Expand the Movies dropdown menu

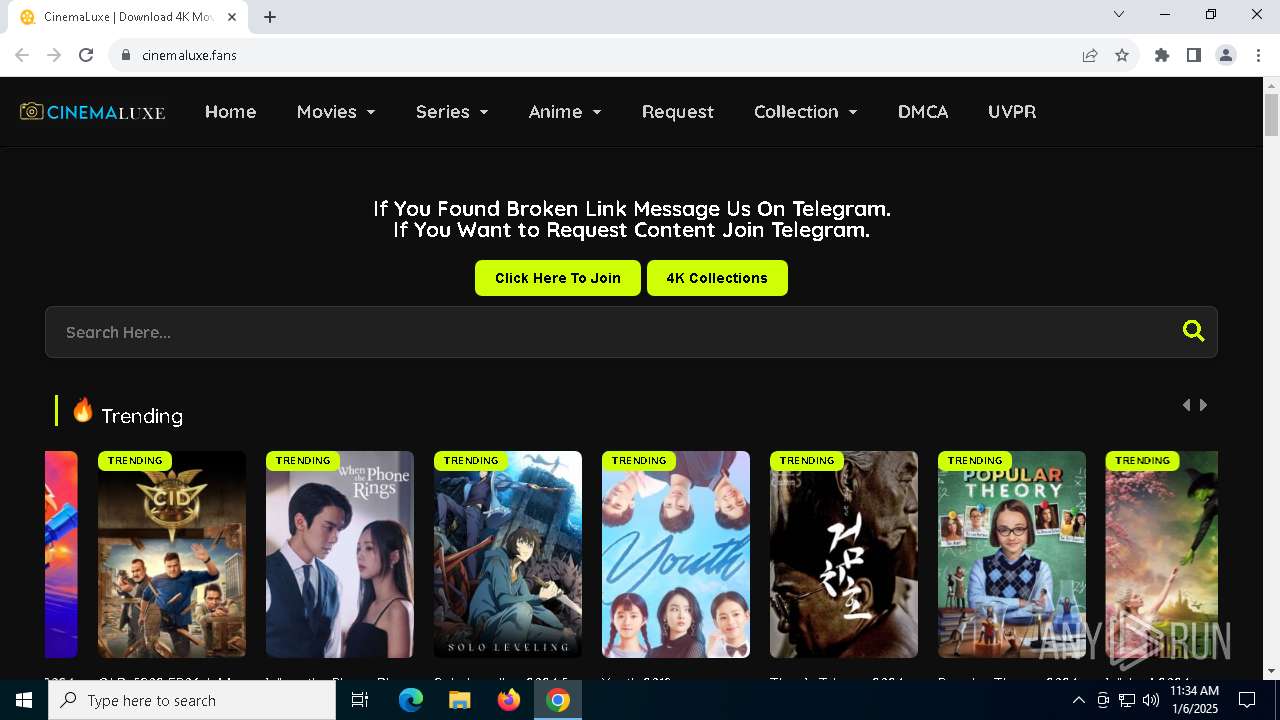pyautogui.click(x=336, y=112)
